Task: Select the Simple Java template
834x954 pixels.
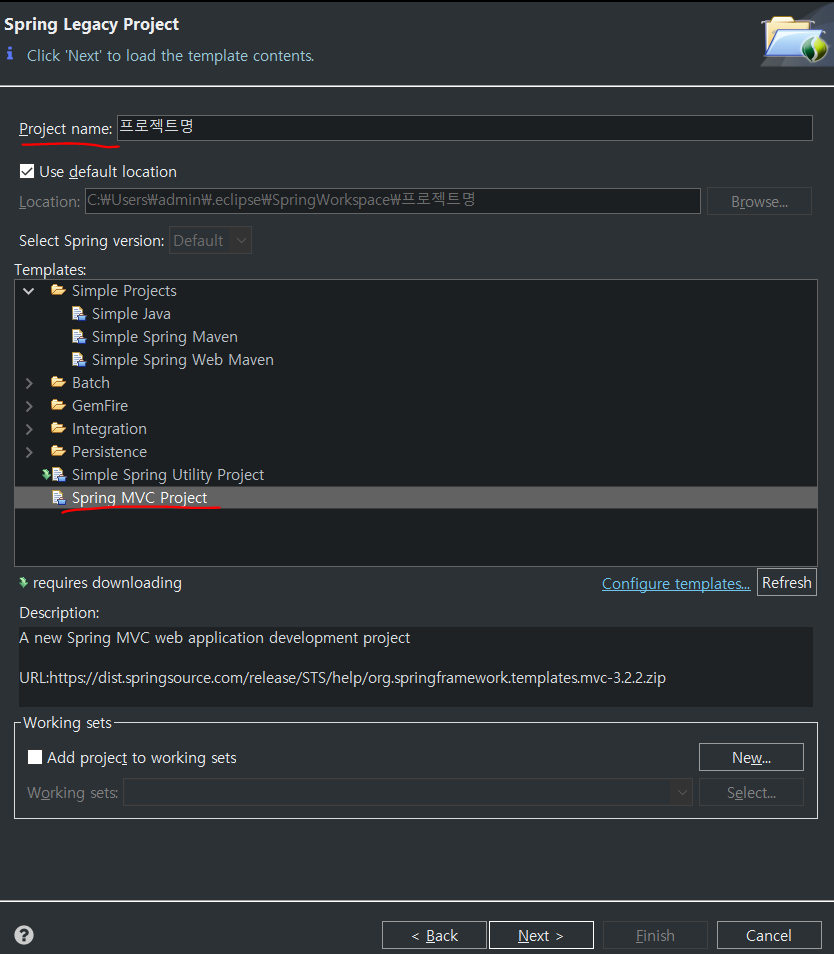Action: pos(131,314)
